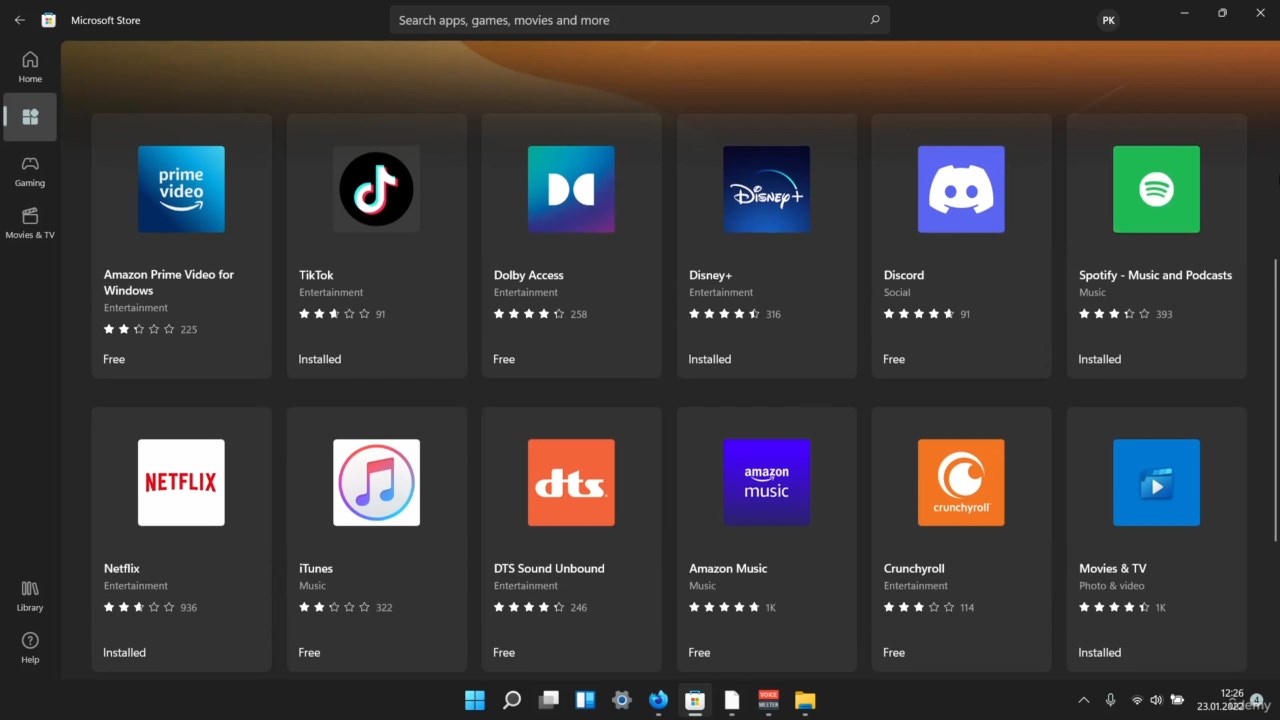Open Amazon Music app tile
The width and height of the screenshot is (1280, 720).
click(x=766, y=538)
